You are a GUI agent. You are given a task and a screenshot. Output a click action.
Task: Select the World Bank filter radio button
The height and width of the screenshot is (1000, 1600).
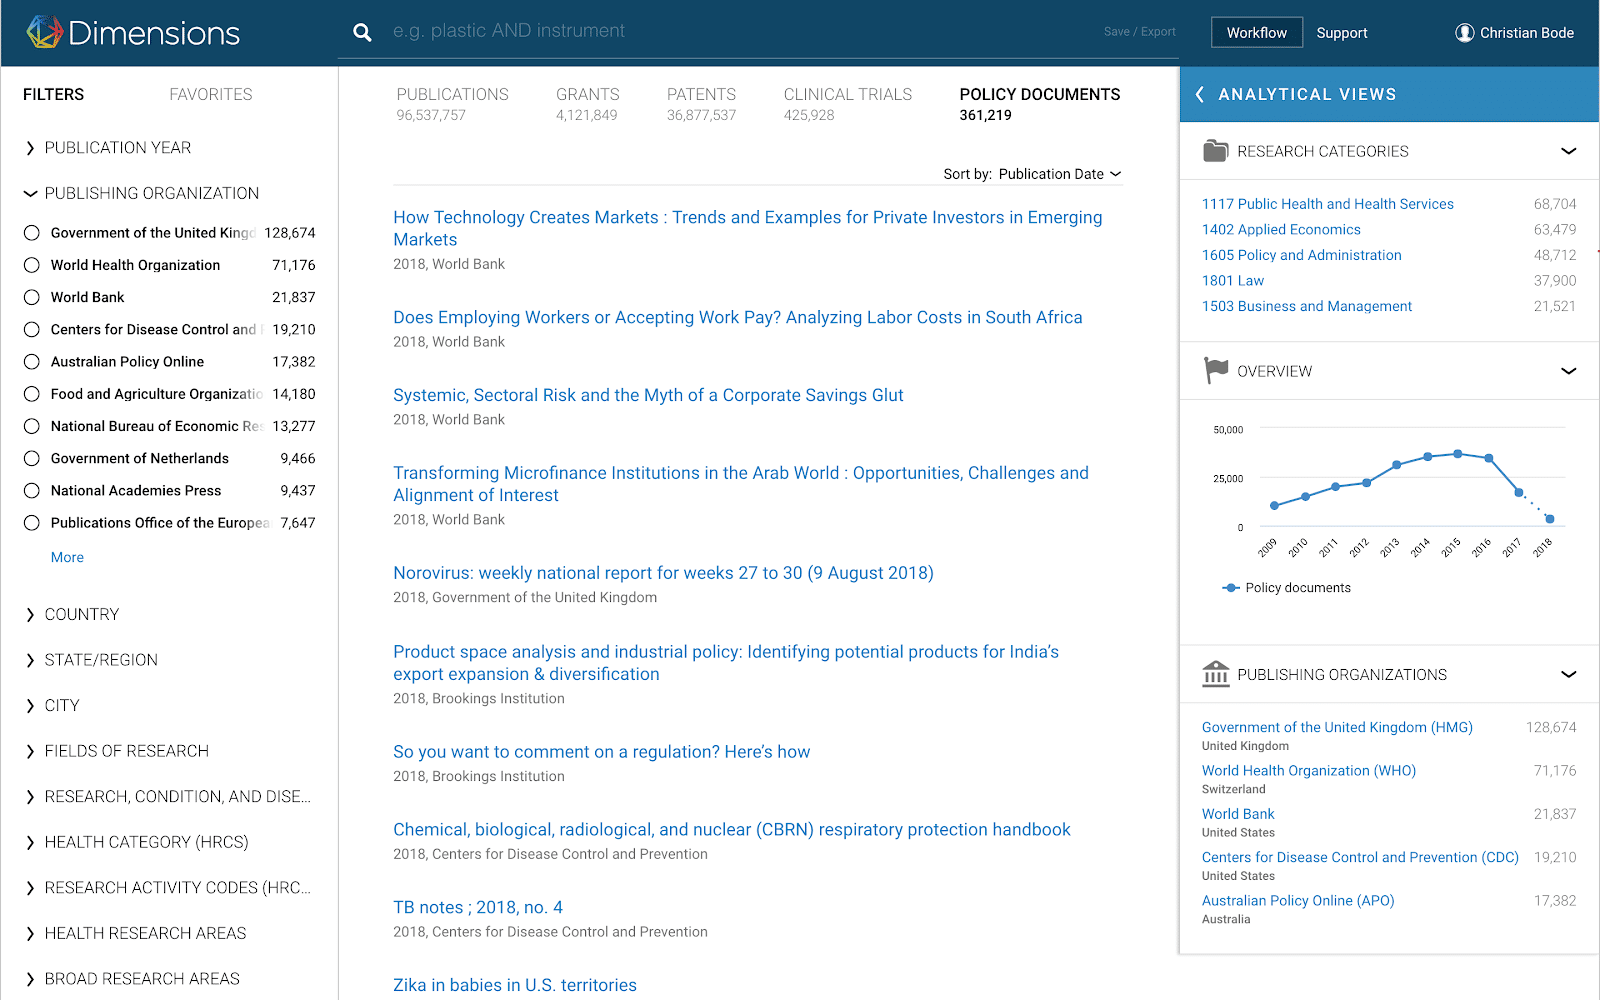point(32,297)
